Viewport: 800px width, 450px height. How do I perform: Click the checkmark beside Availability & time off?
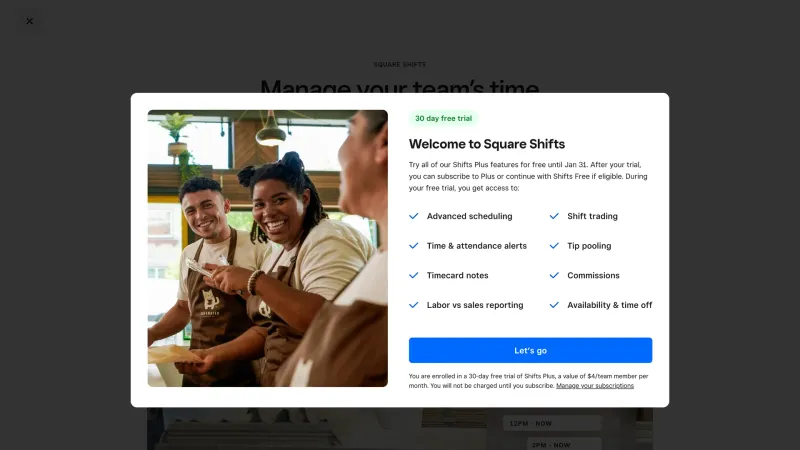tap(554, 305)
